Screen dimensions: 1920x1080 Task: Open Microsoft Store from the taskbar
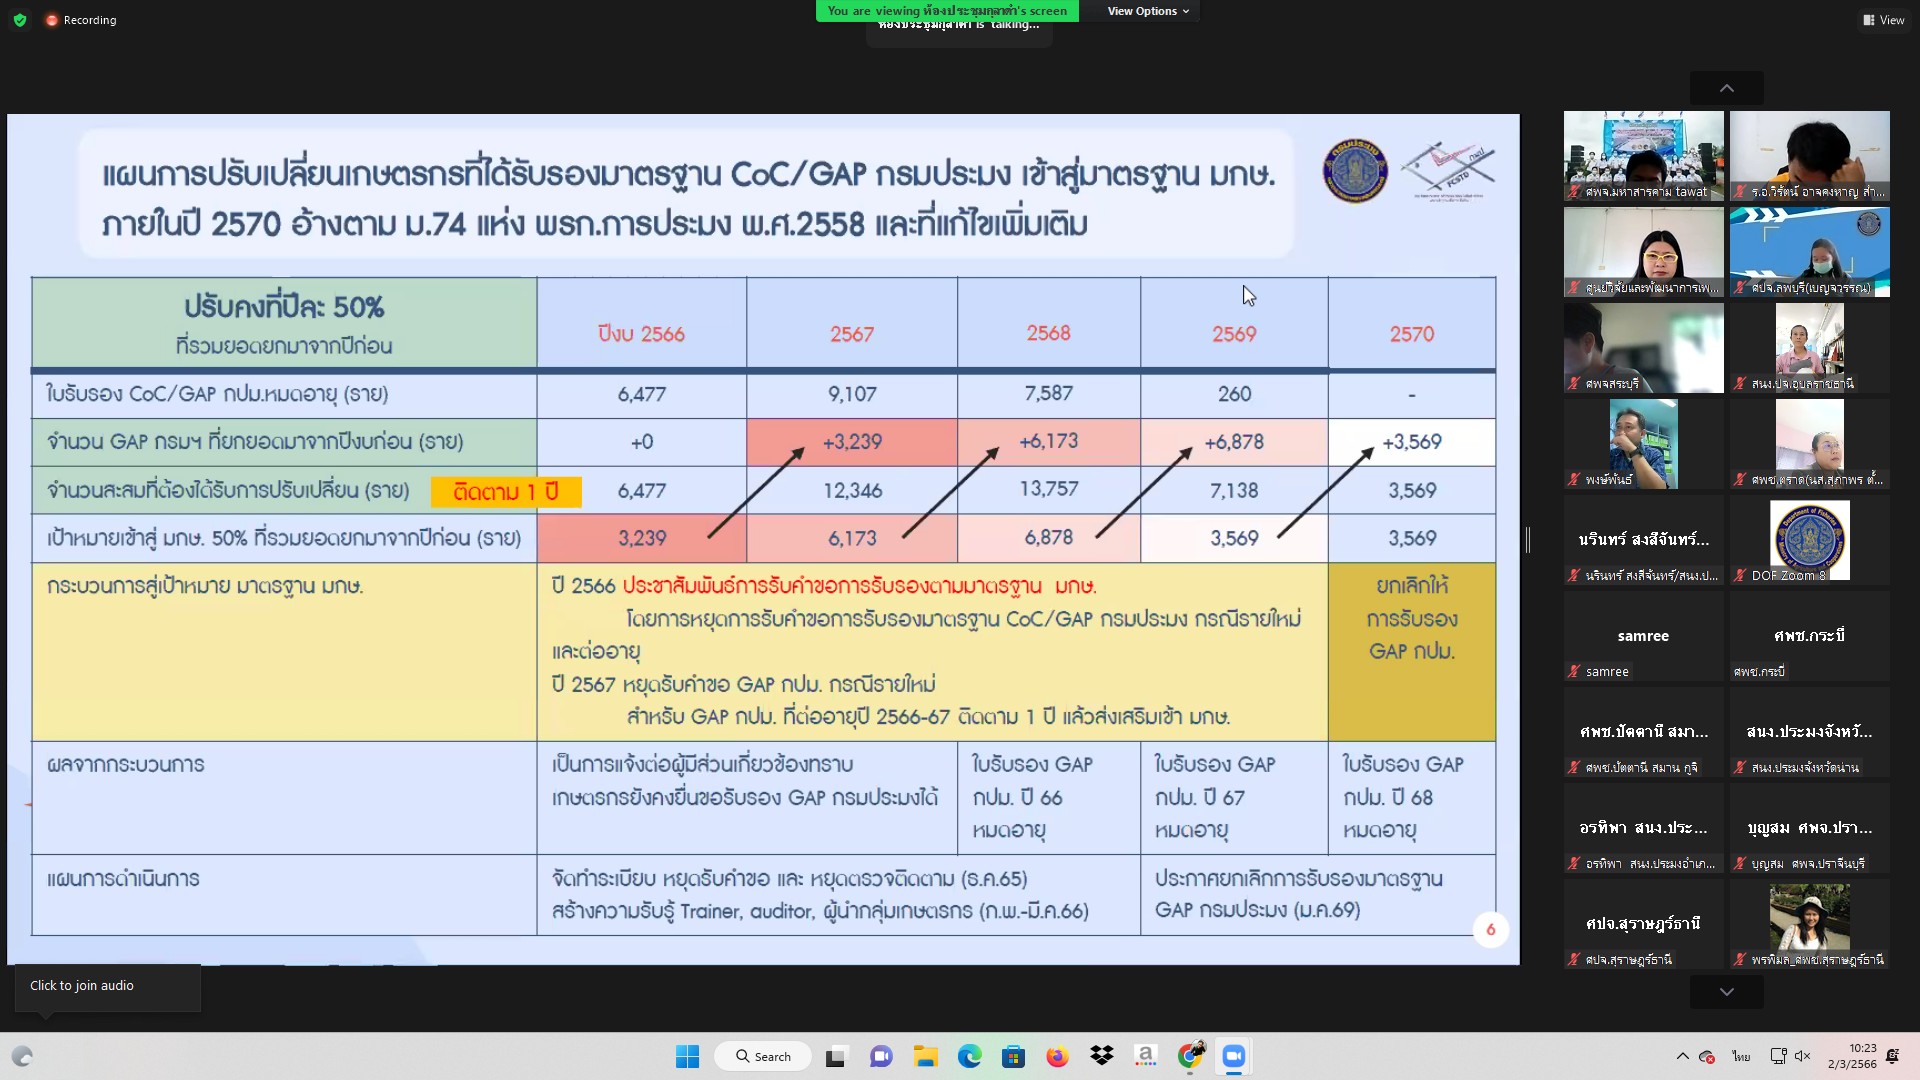click(1013, 1056)
